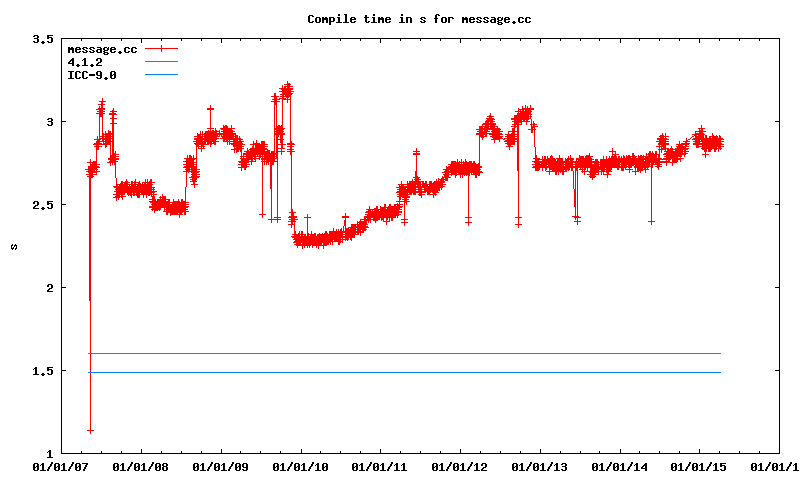Click the '2.5' y-axis tick label
800x480 pixels.
tap(42, 205)
